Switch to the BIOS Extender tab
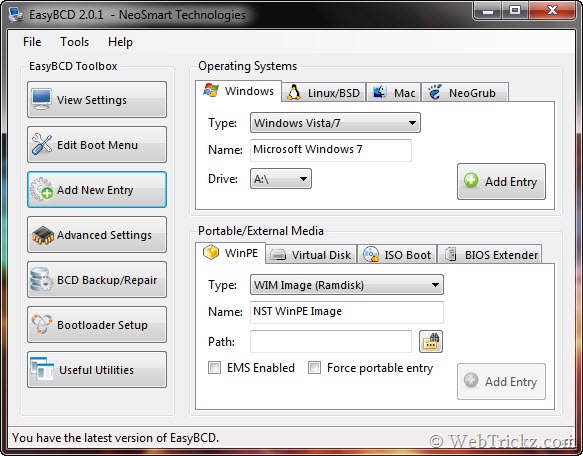Viewport: 583px width, 456px height. point(490,255)
